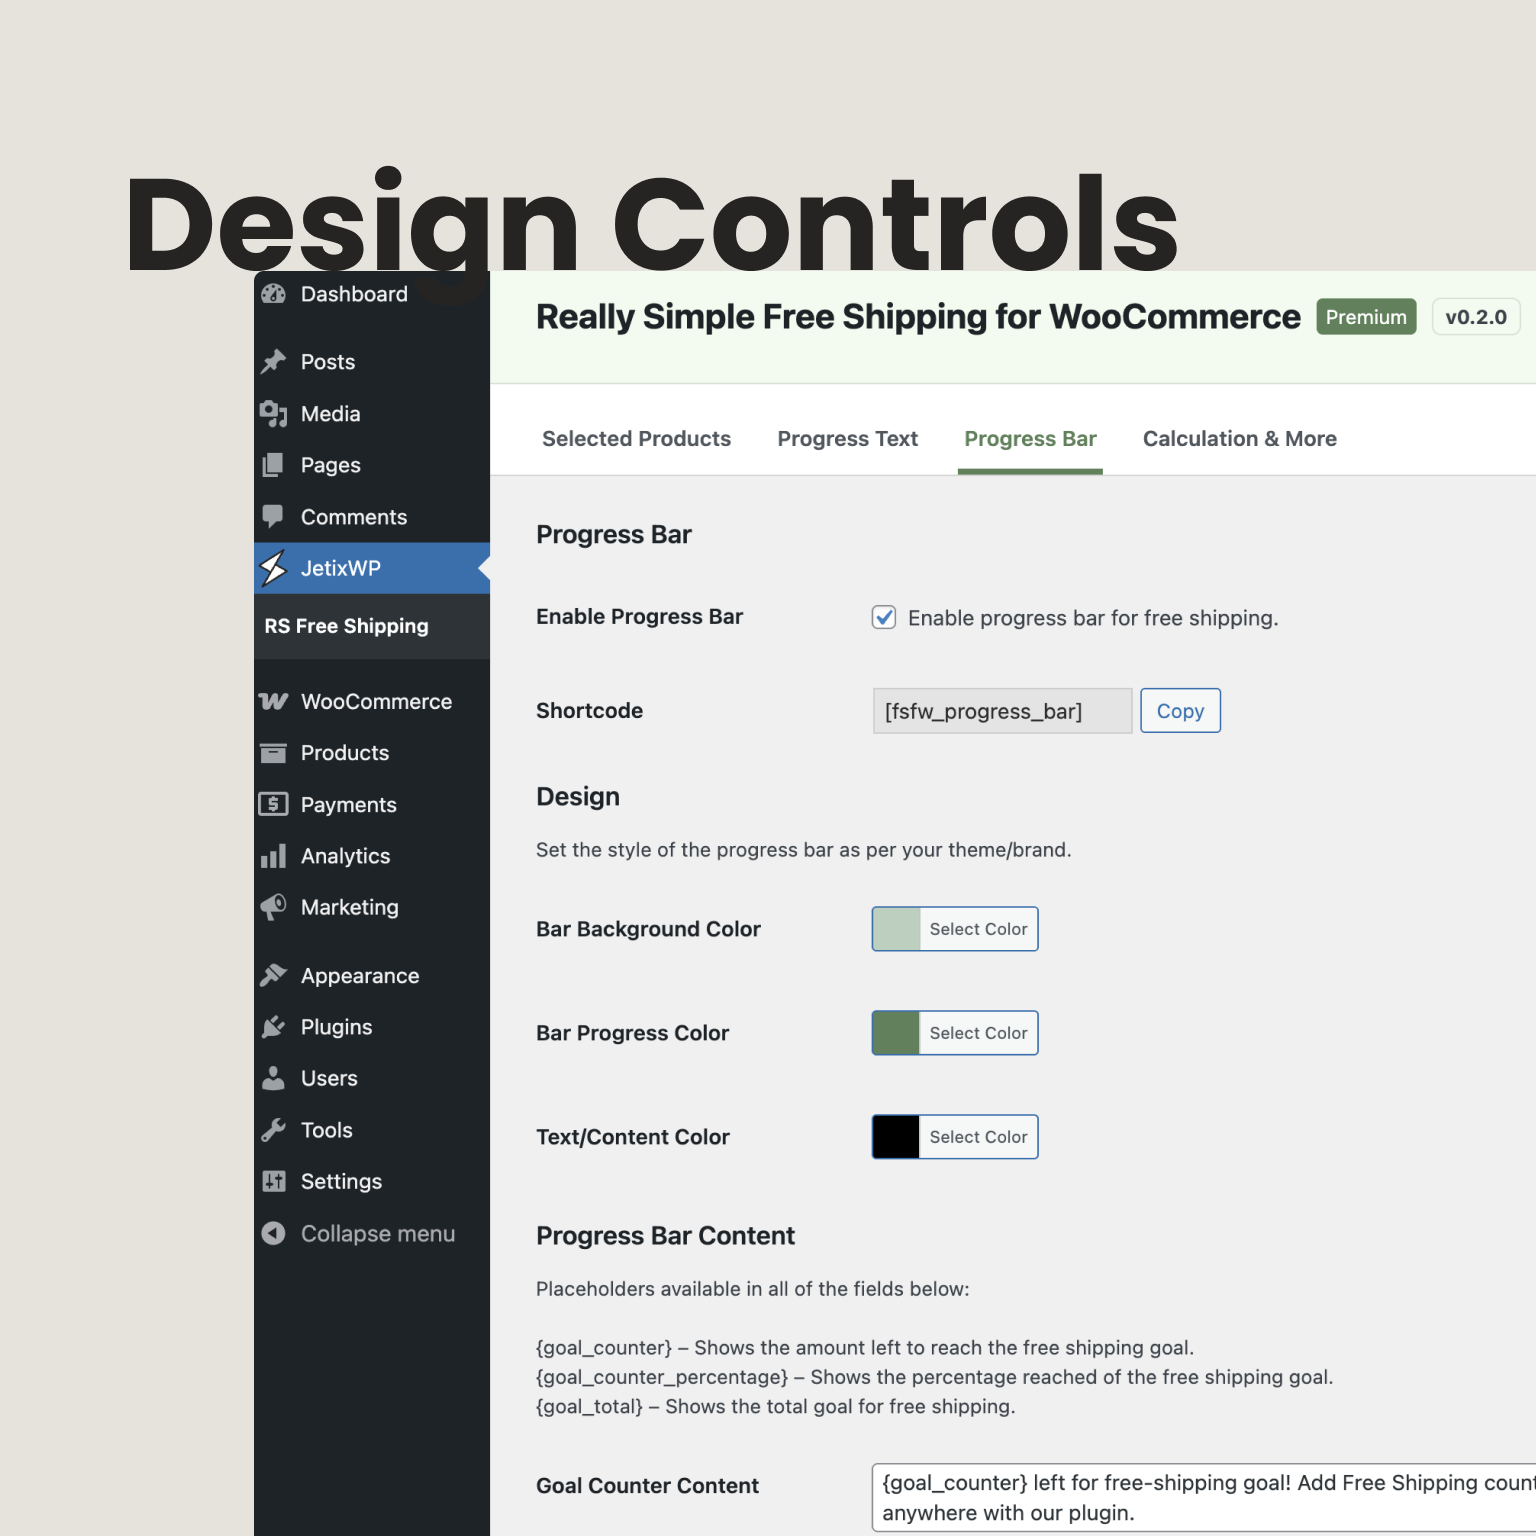Open Appearance menu label
Viewport: 1536px width, 1536px height.
360,976
